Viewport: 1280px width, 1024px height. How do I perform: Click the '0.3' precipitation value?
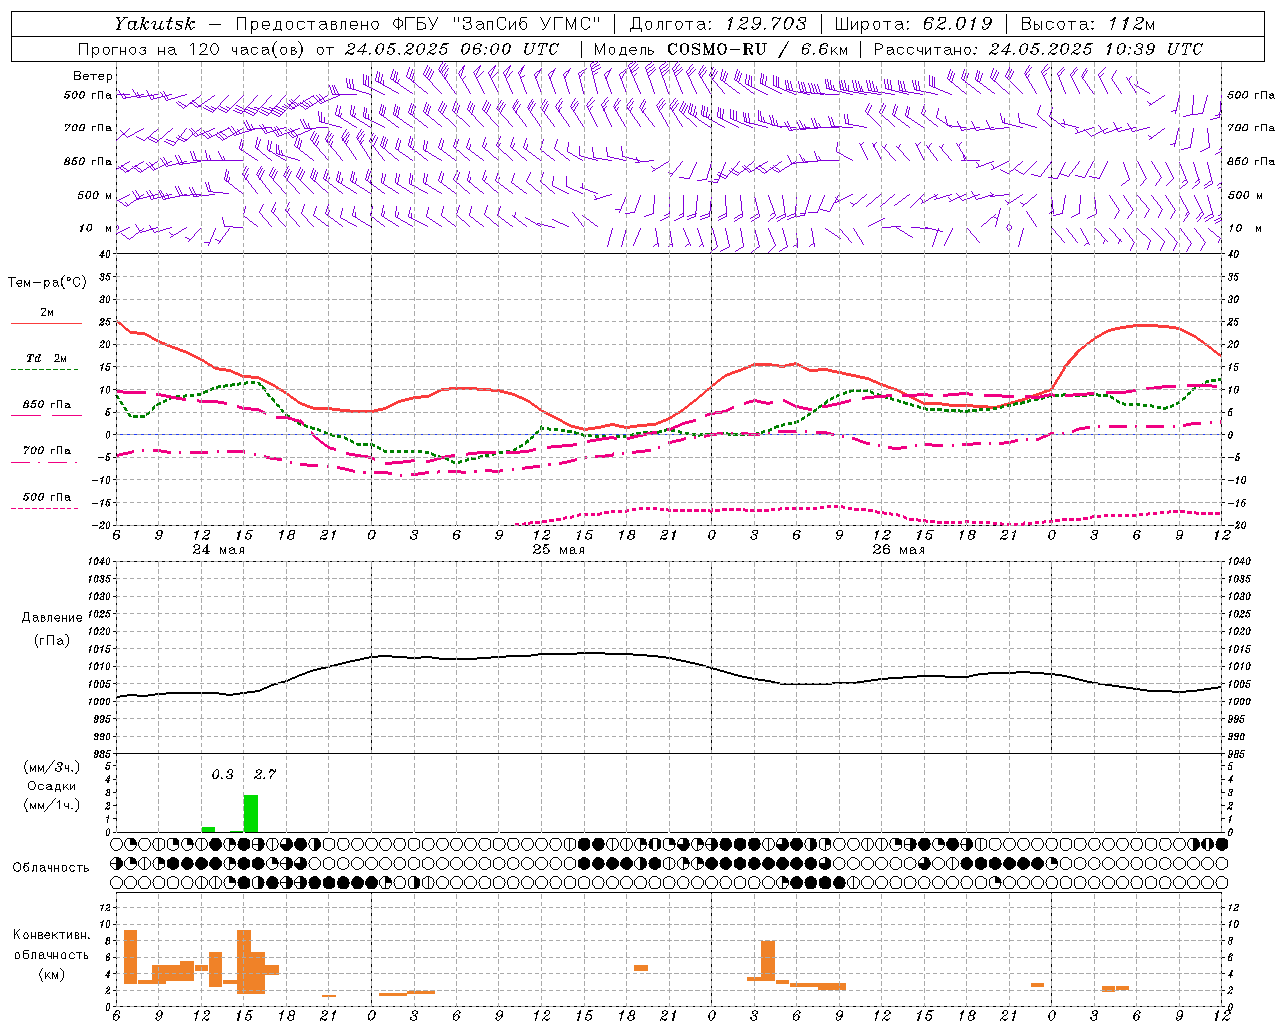222,774
